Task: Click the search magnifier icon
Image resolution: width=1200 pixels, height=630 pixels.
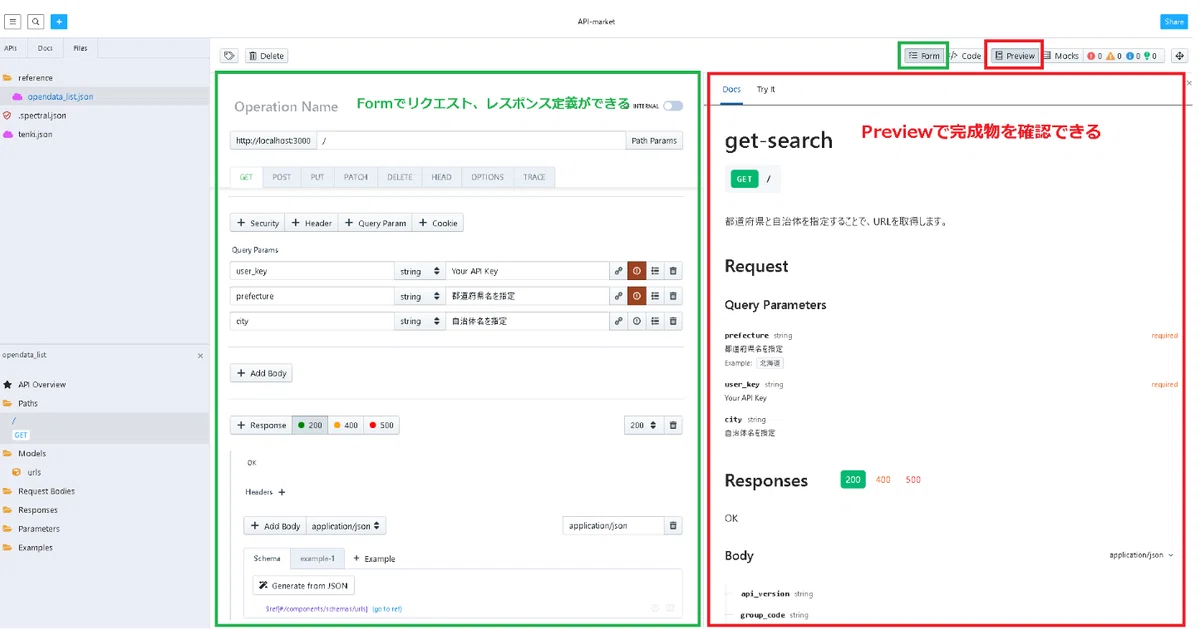Action: pos(35,21)
